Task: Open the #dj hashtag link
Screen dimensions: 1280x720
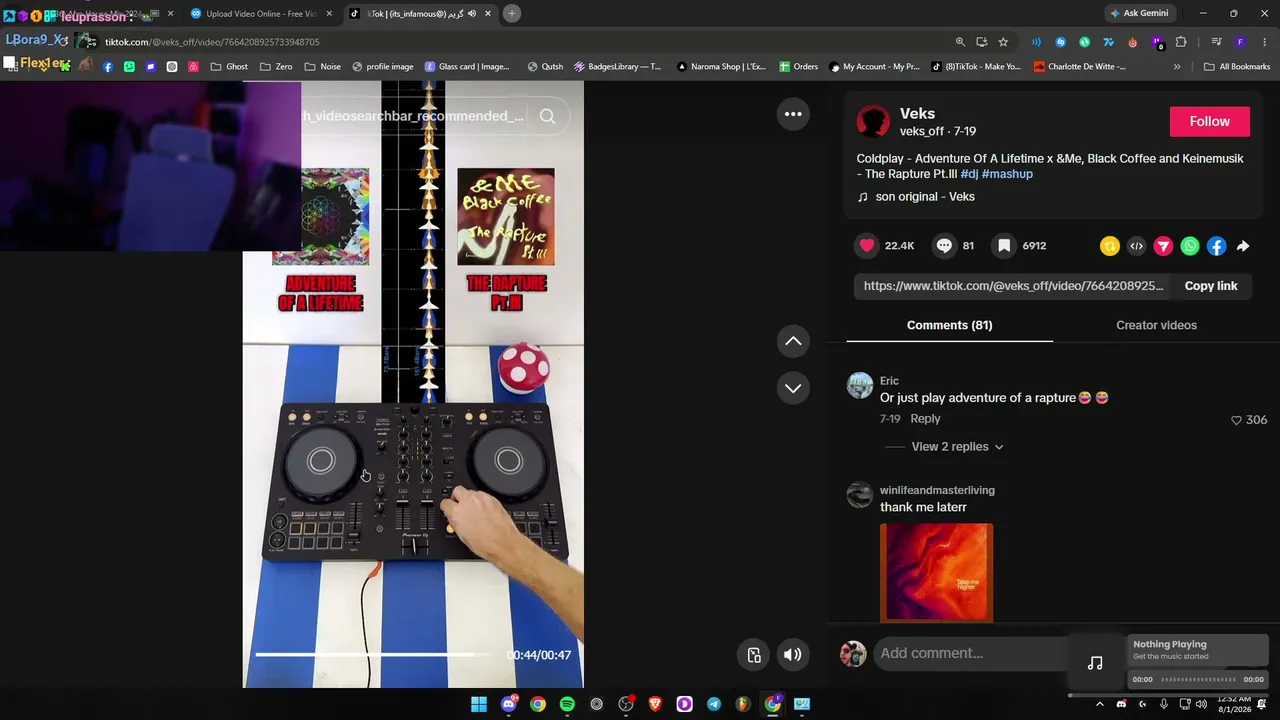Action: pos(969,174)
